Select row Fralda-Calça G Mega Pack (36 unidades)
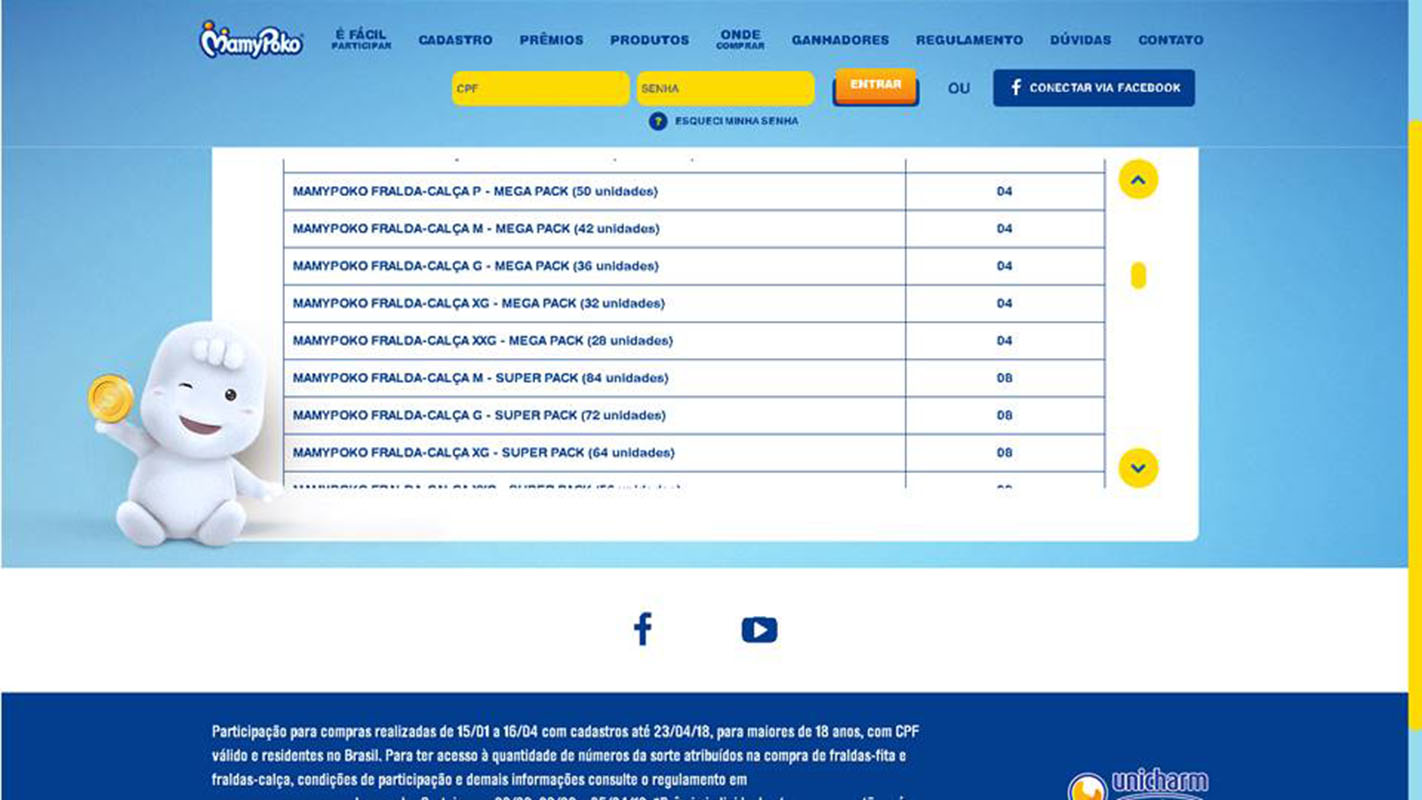The height and width of the screenshot is (800, 1422). (x=694, y=266)
